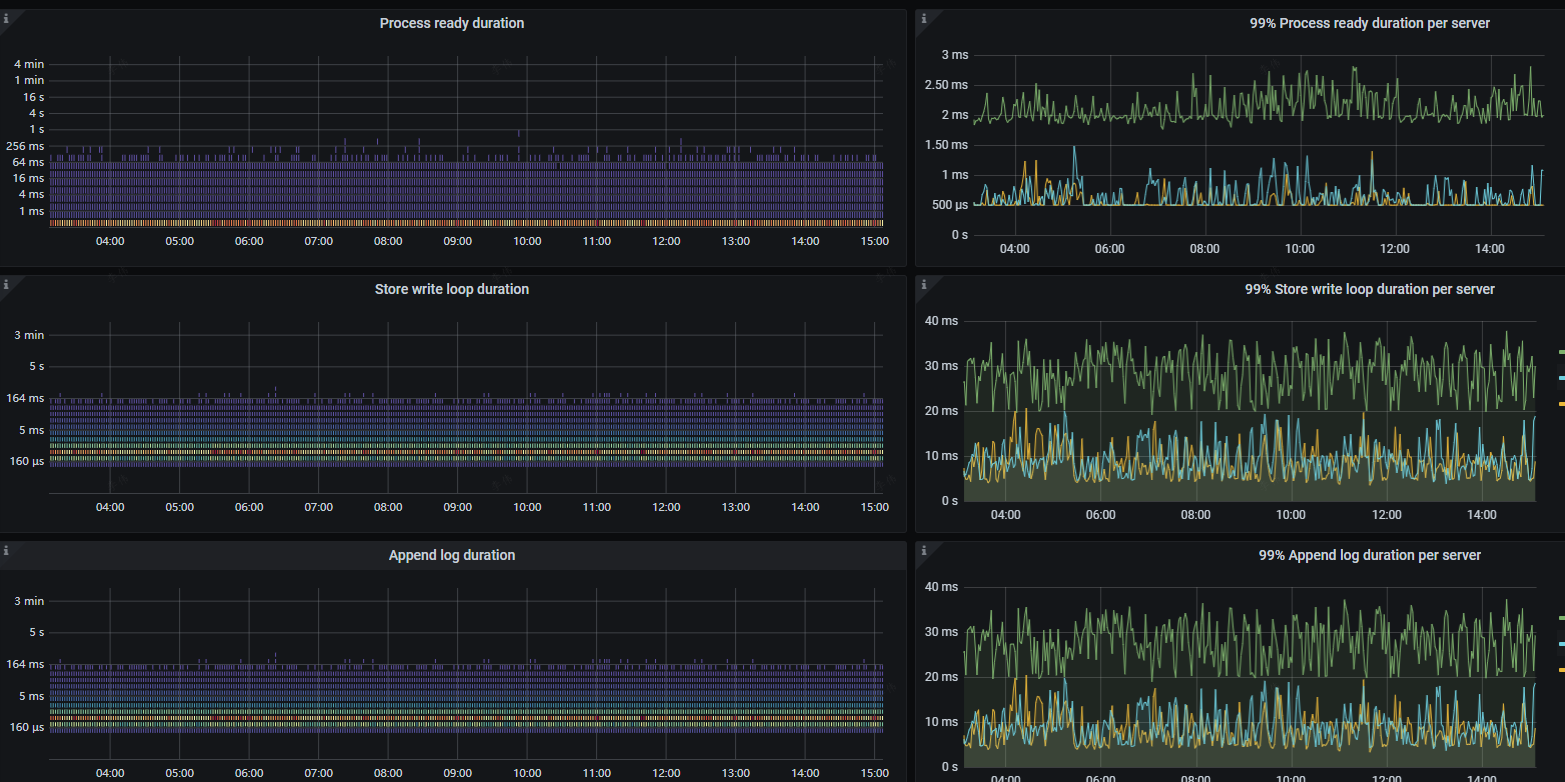This screenshot has height=782, width=1565.
Task: Click blue legend swatch in 99% Append log panel
Action: point(1561,644)
